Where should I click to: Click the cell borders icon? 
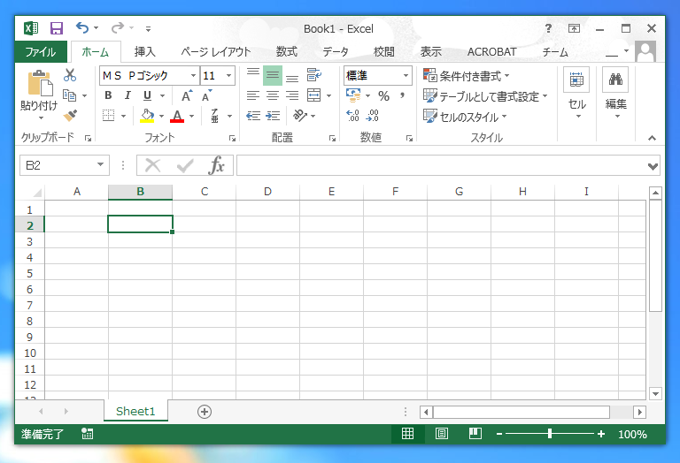click(x=108, y=116)
